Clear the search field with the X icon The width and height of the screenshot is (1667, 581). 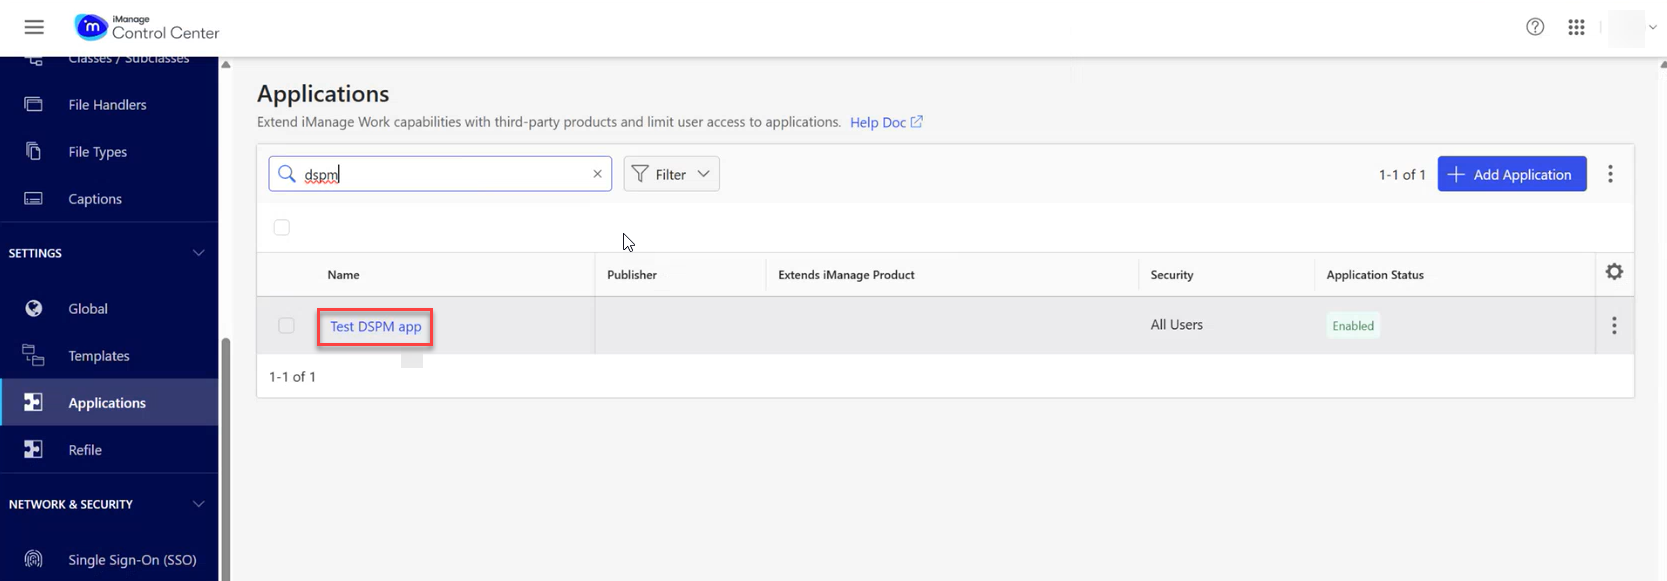coord(597,174)
